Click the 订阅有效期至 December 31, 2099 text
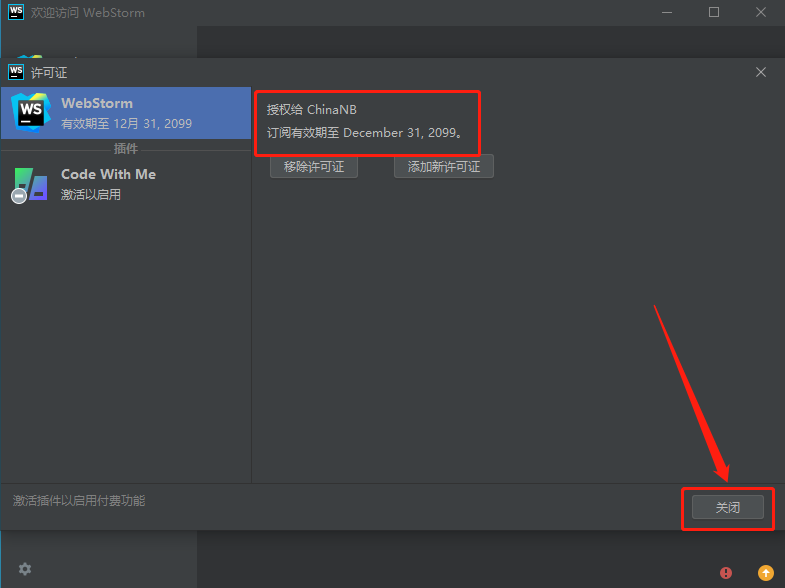The width and height of the screenshot is (785, 588). (364, 133)
